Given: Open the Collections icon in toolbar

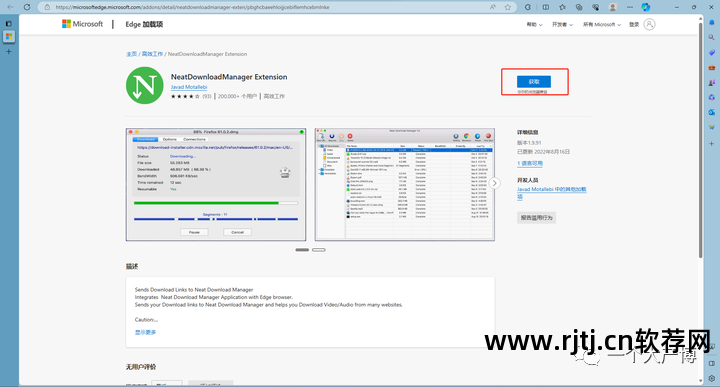Looking at the screenshot, I should pos(579,7).
